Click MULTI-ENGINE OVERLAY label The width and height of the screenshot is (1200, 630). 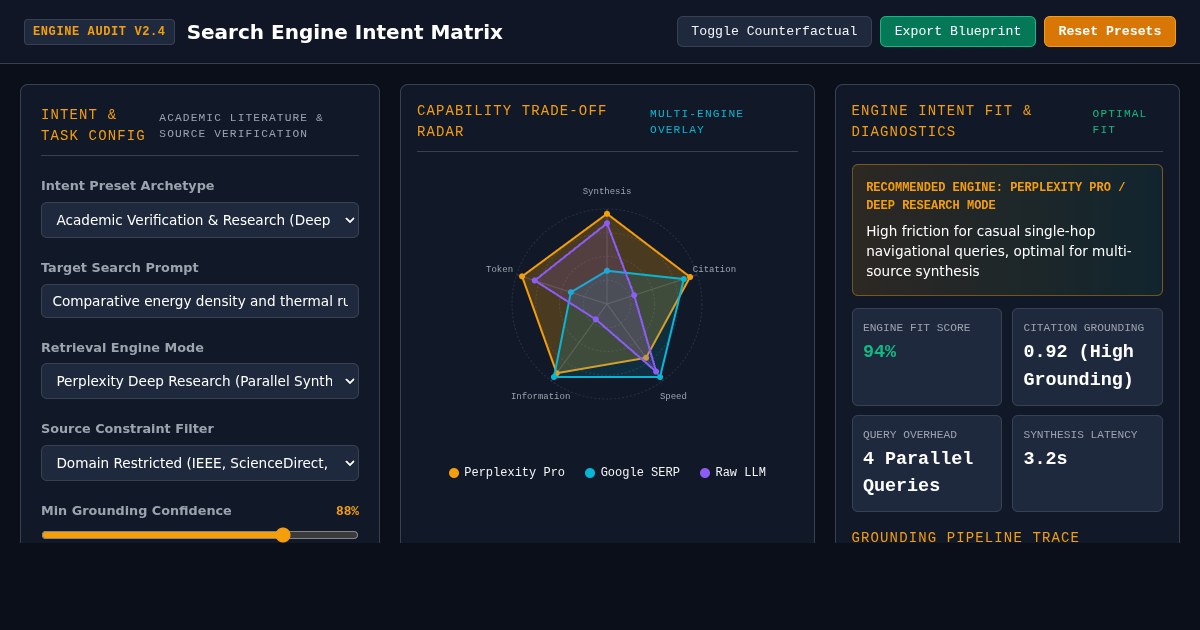[697, 122]
